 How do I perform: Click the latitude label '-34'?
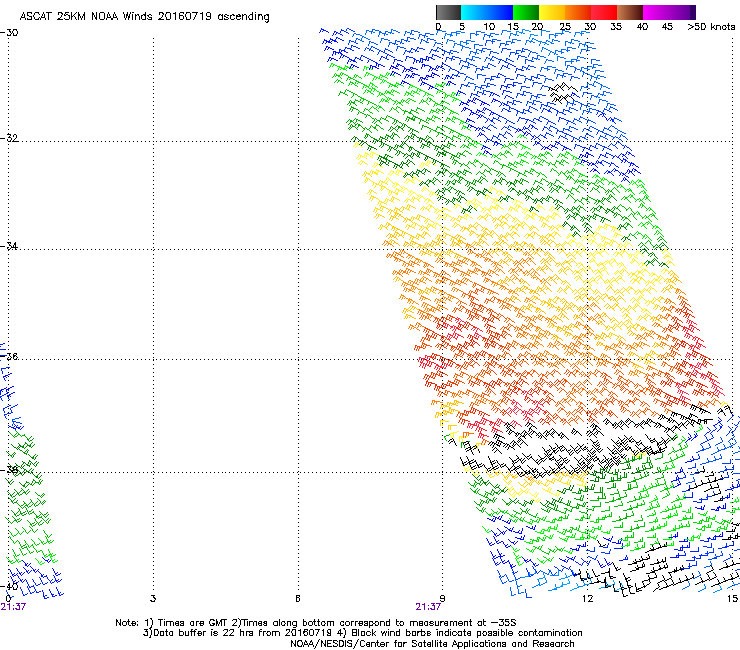pos(9,246)
